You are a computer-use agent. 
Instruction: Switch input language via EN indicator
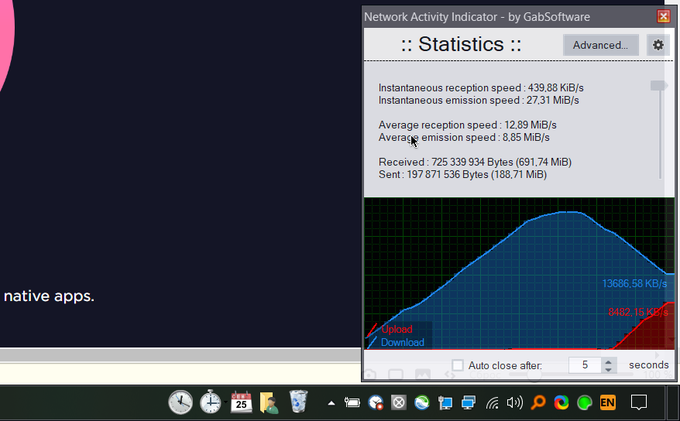(x=607, y=403)
